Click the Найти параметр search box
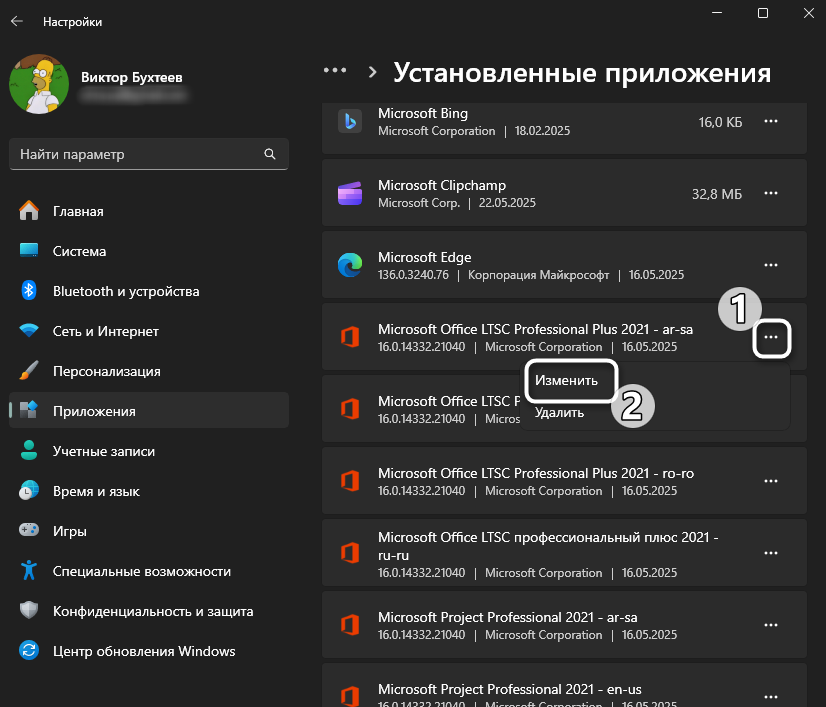This screenshot has height=707, width=826. pyautogui.click(x=149, y=154)
